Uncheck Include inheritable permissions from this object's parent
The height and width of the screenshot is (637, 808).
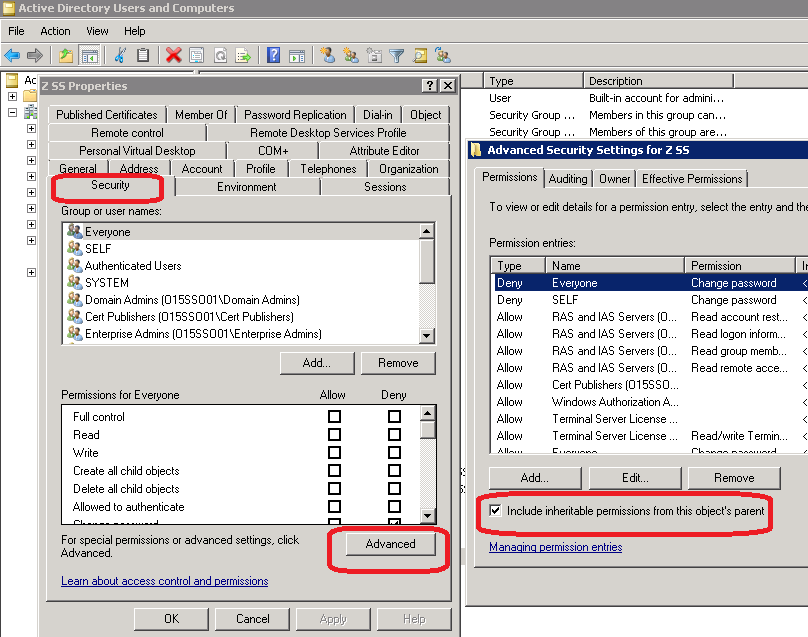pos(495,511)
